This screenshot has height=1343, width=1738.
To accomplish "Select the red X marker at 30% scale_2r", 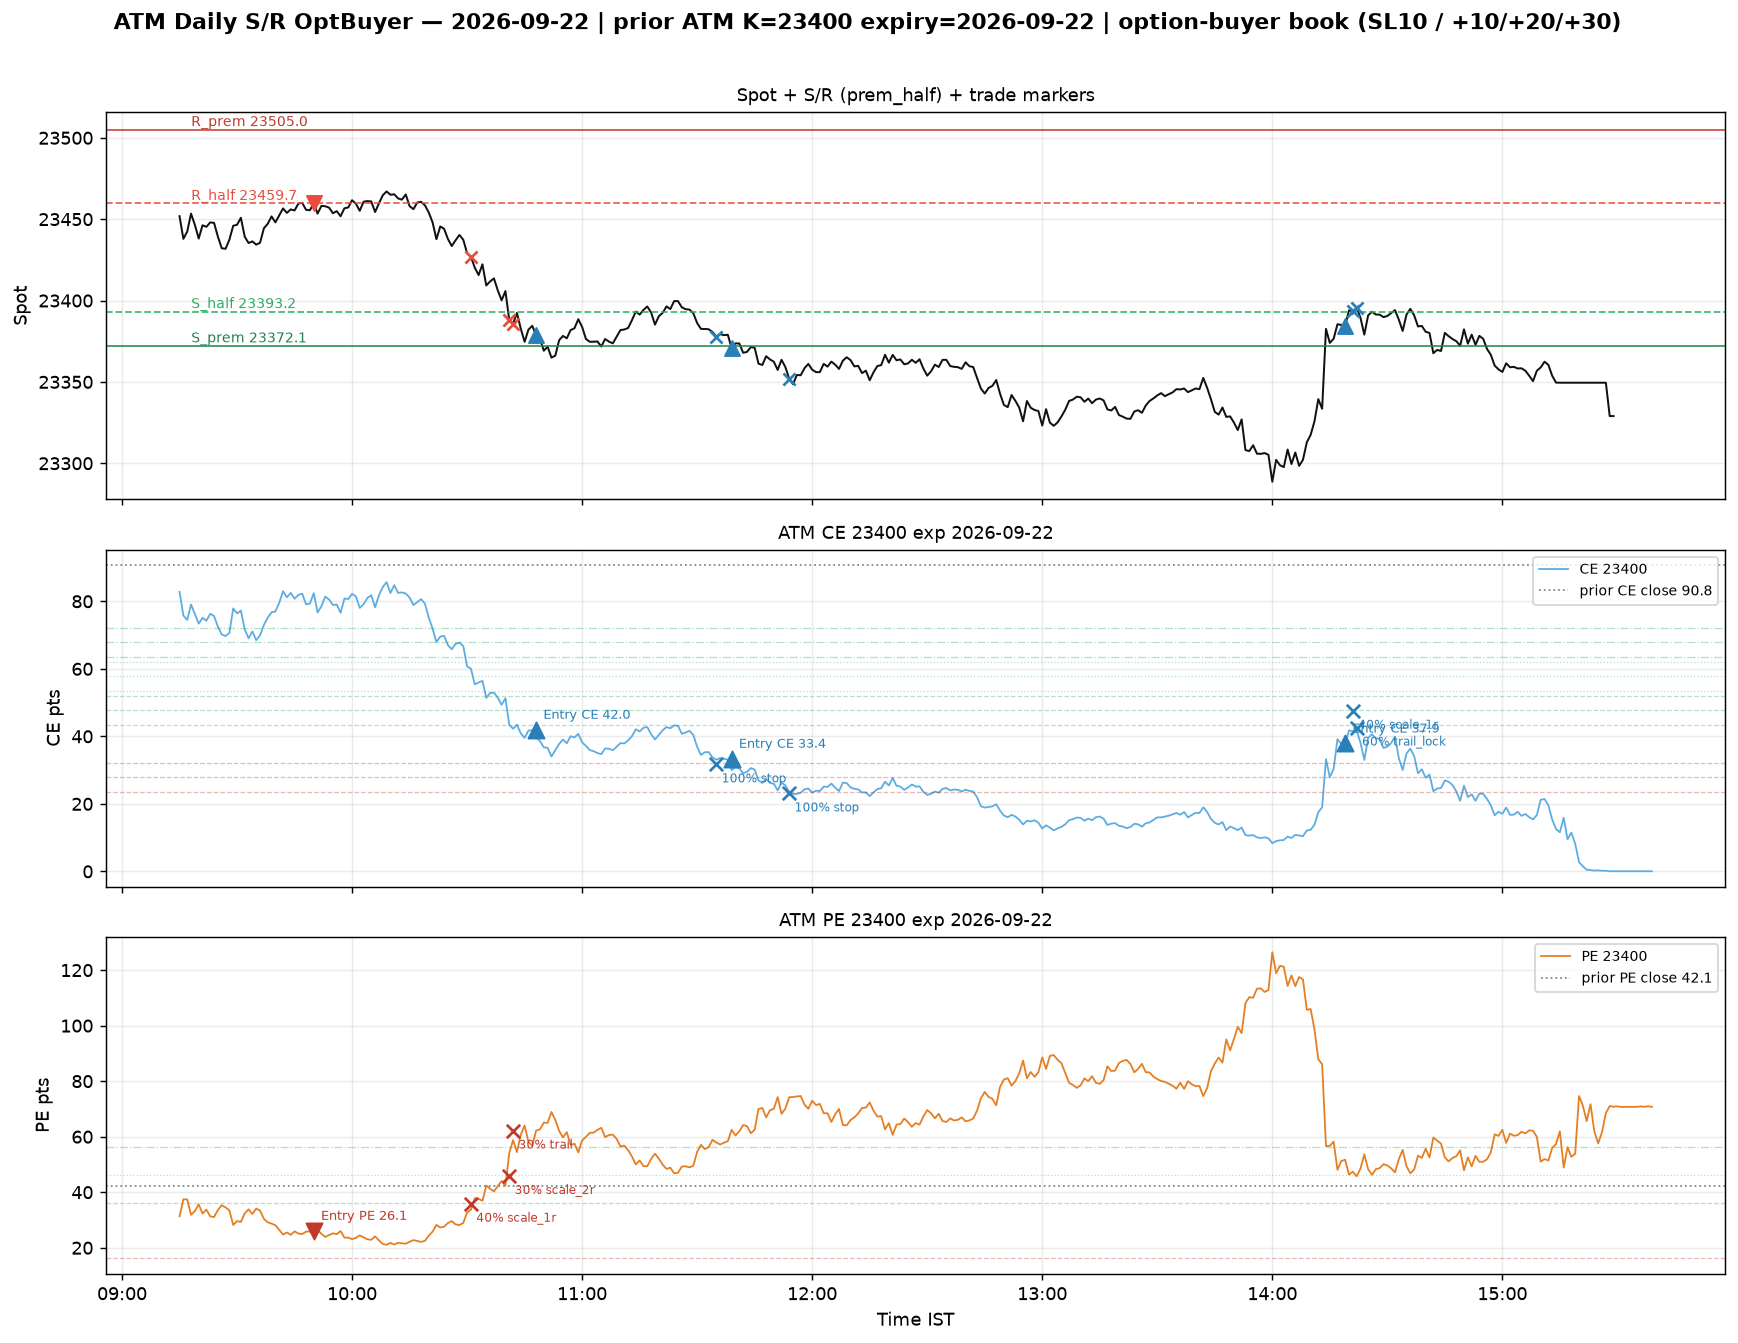I will pyautogui.click(x=509, y=1176).
